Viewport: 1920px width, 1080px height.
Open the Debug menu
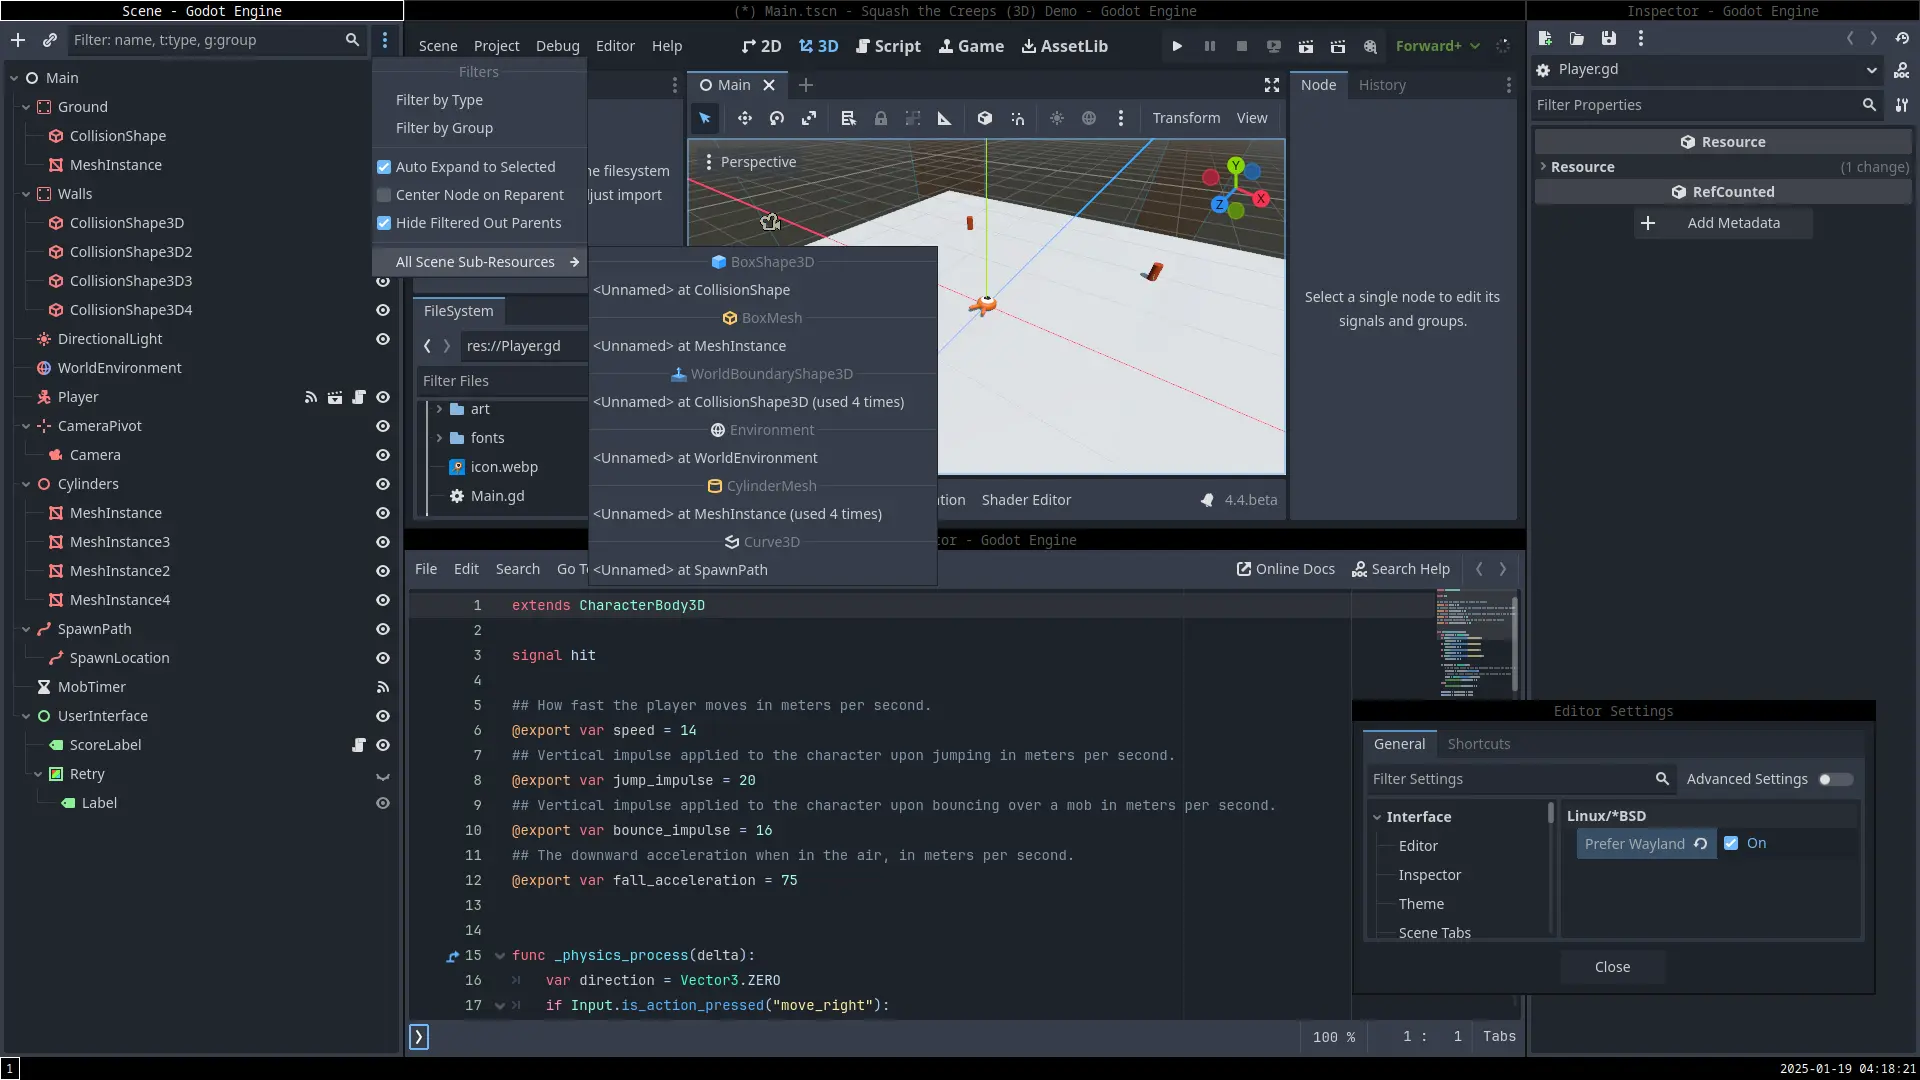(557, 46)
